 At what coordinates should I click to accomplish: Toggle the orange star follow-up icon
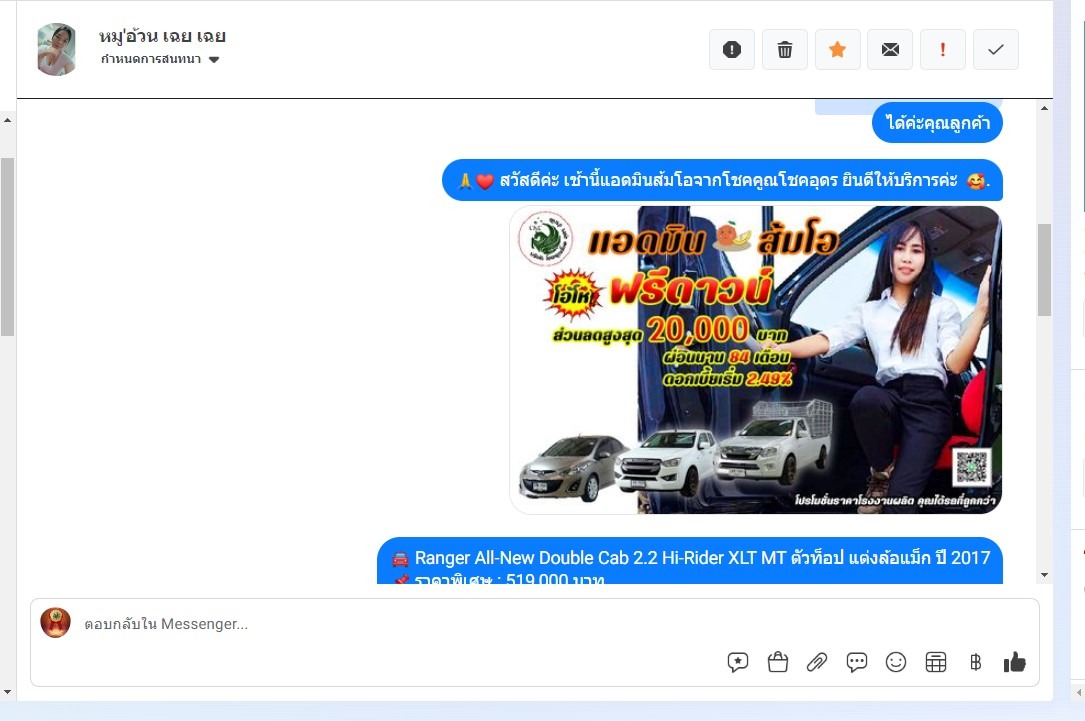(837, 50)
